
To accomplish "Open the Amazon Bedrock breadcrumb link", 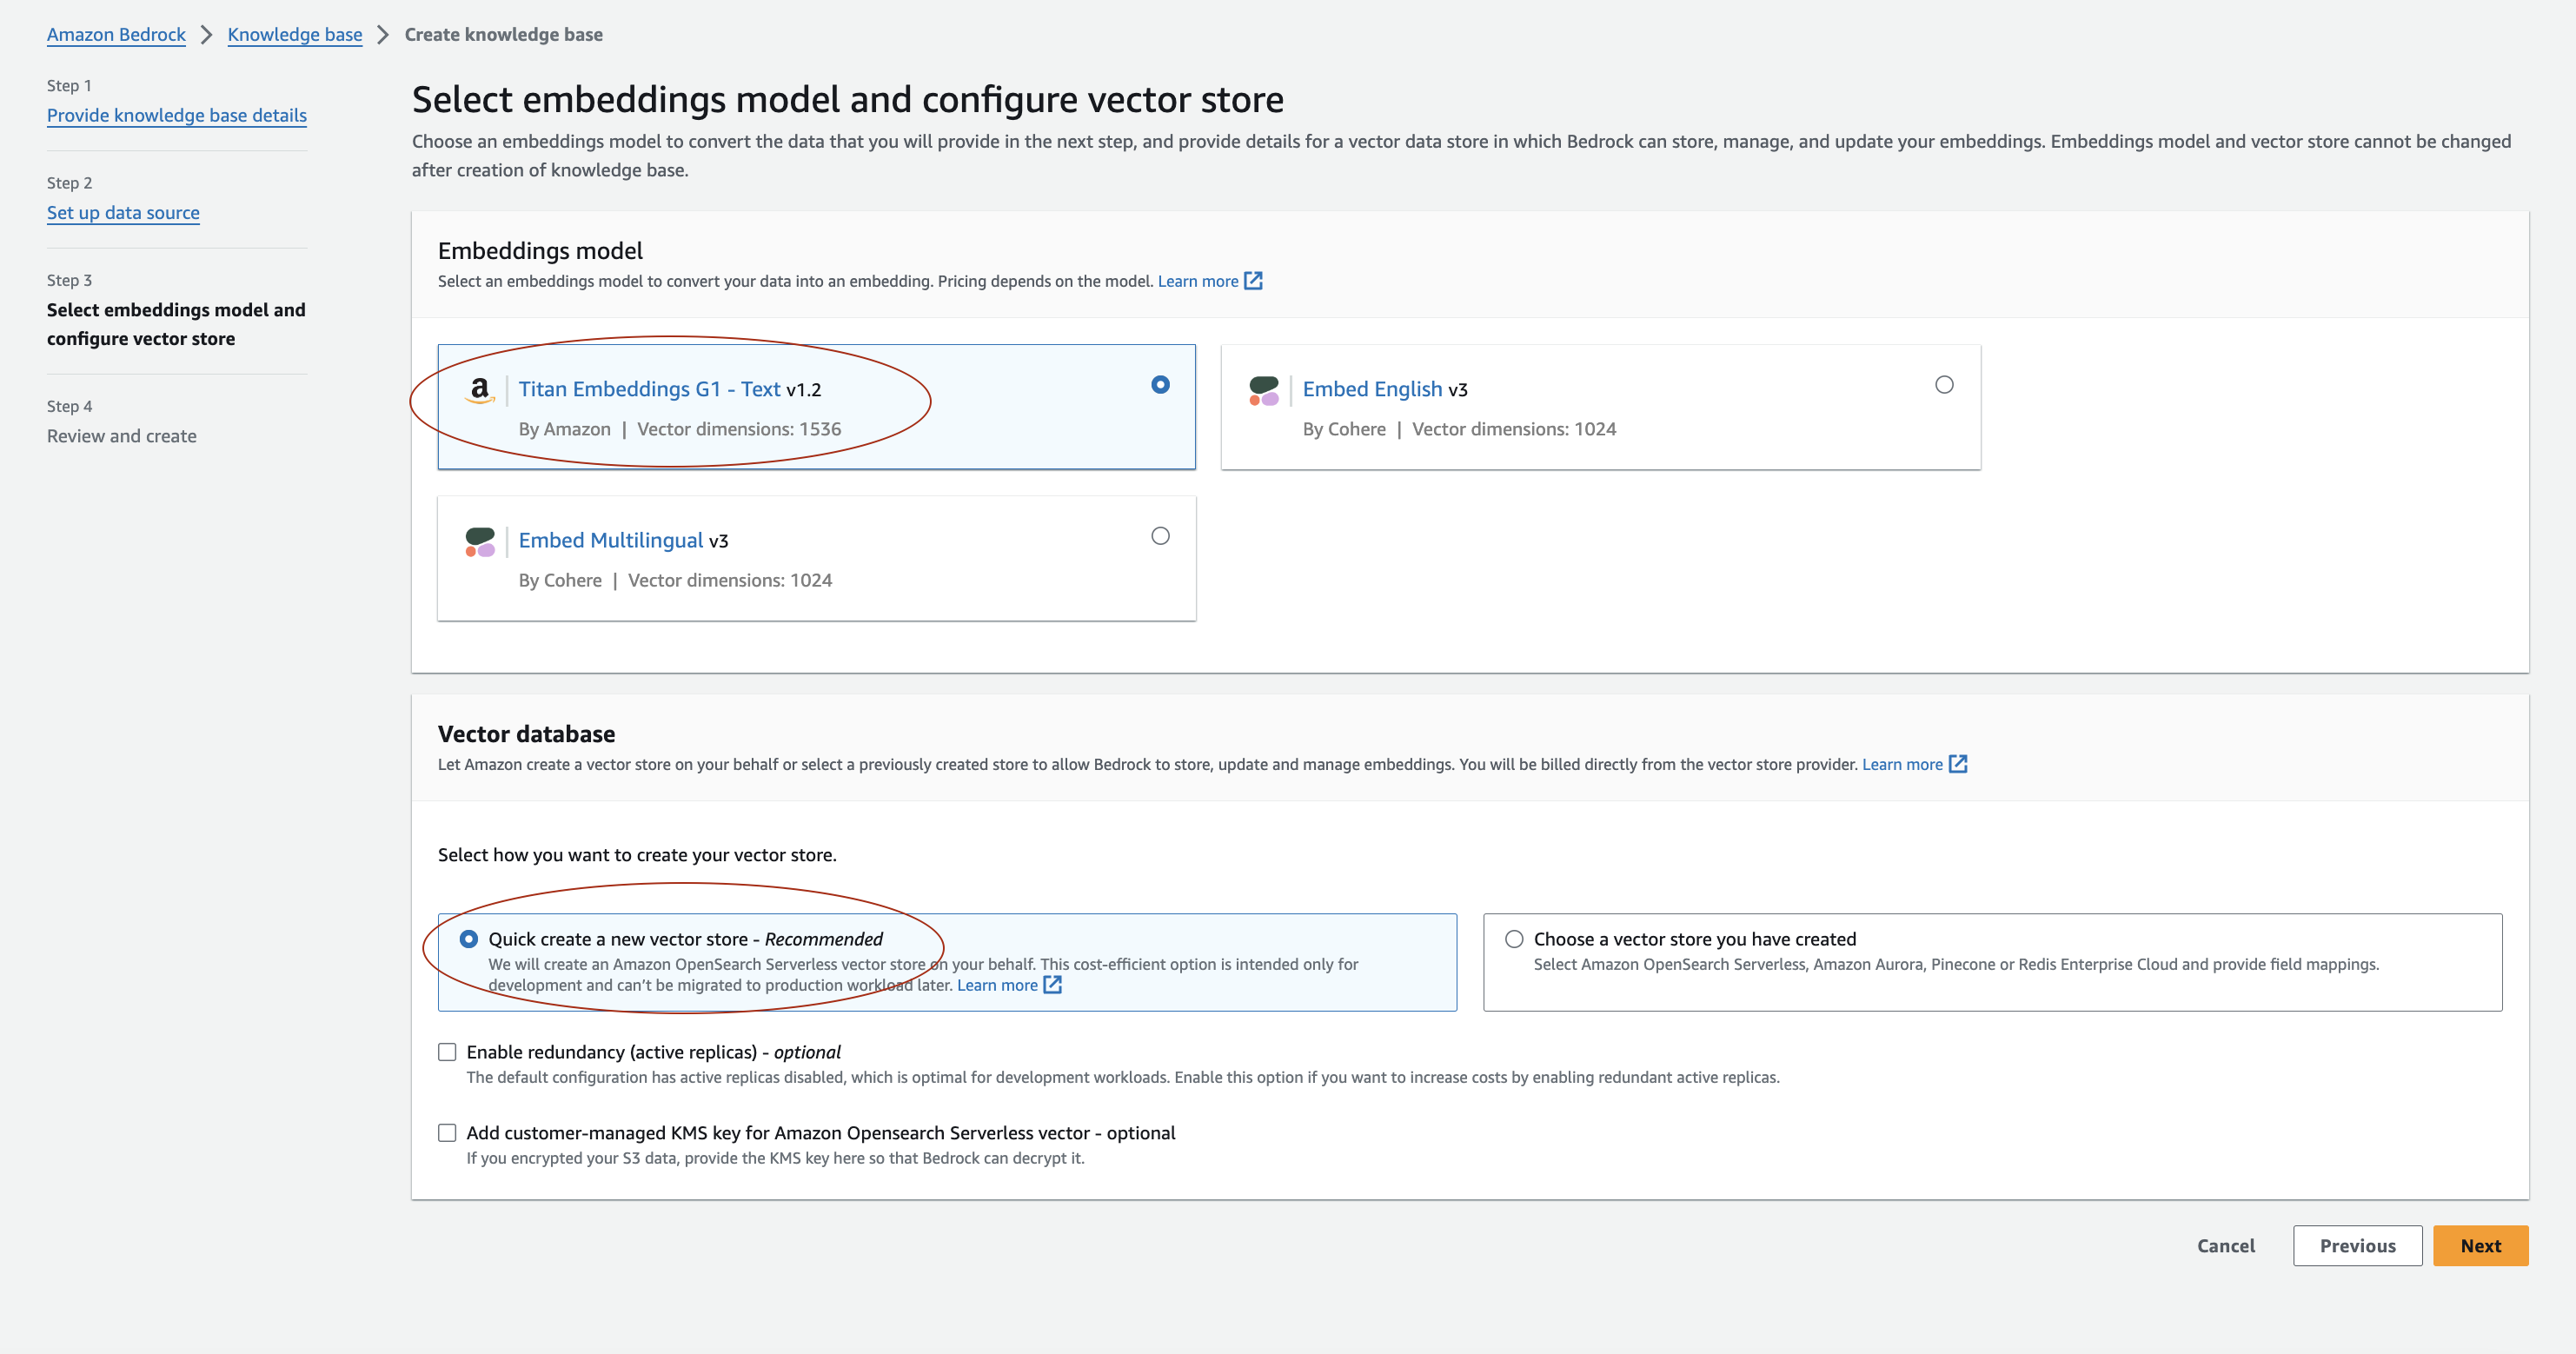I will click(x=116, y=33).
